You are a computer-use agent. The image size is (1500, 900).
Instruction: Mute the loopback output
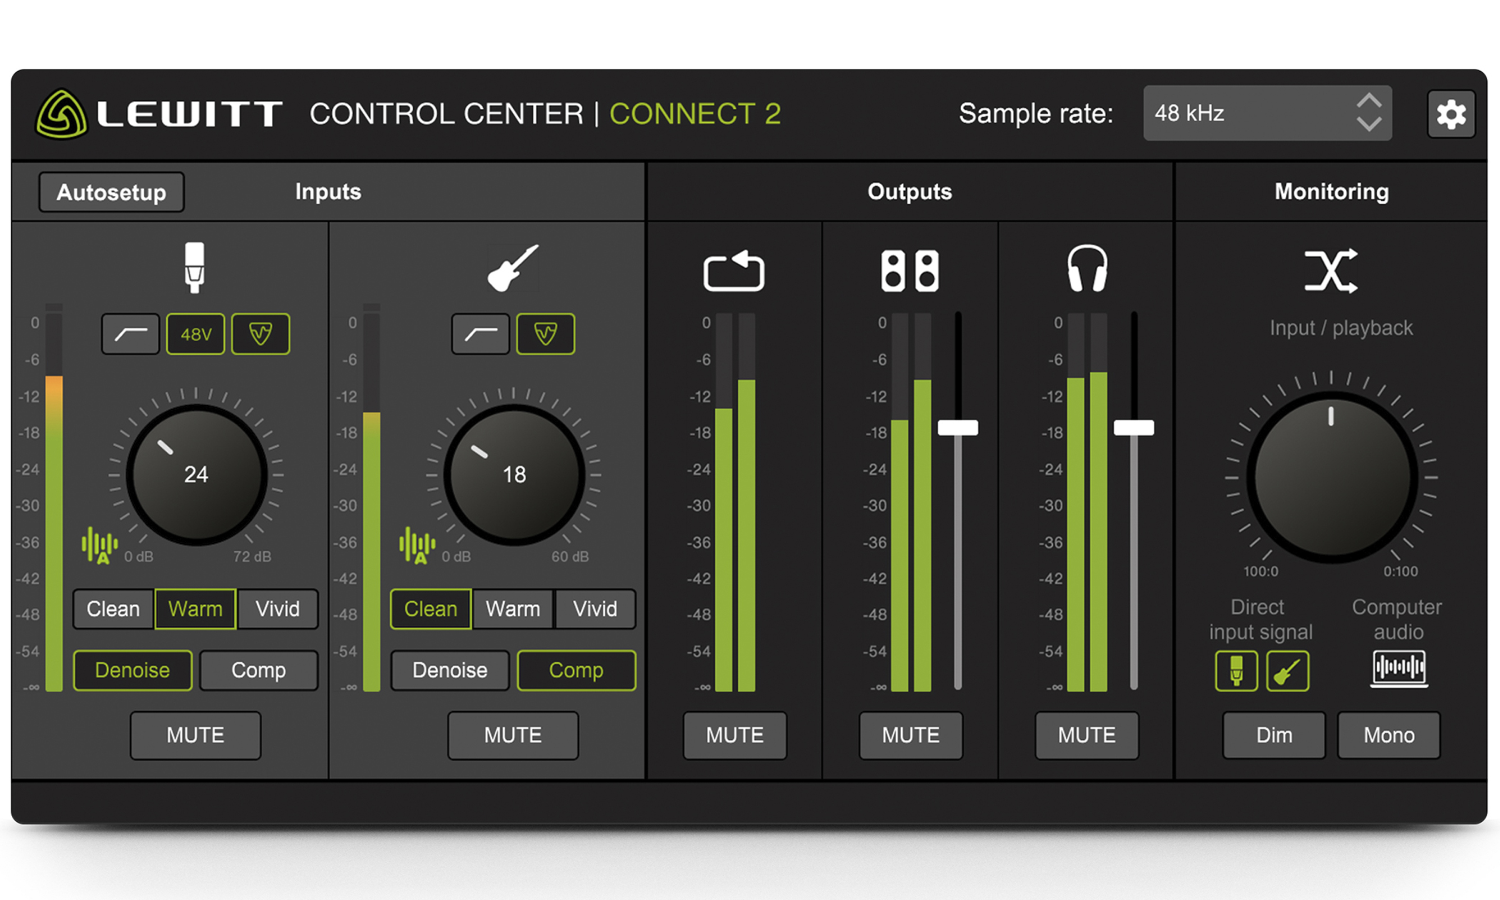(x=735, y=735)
